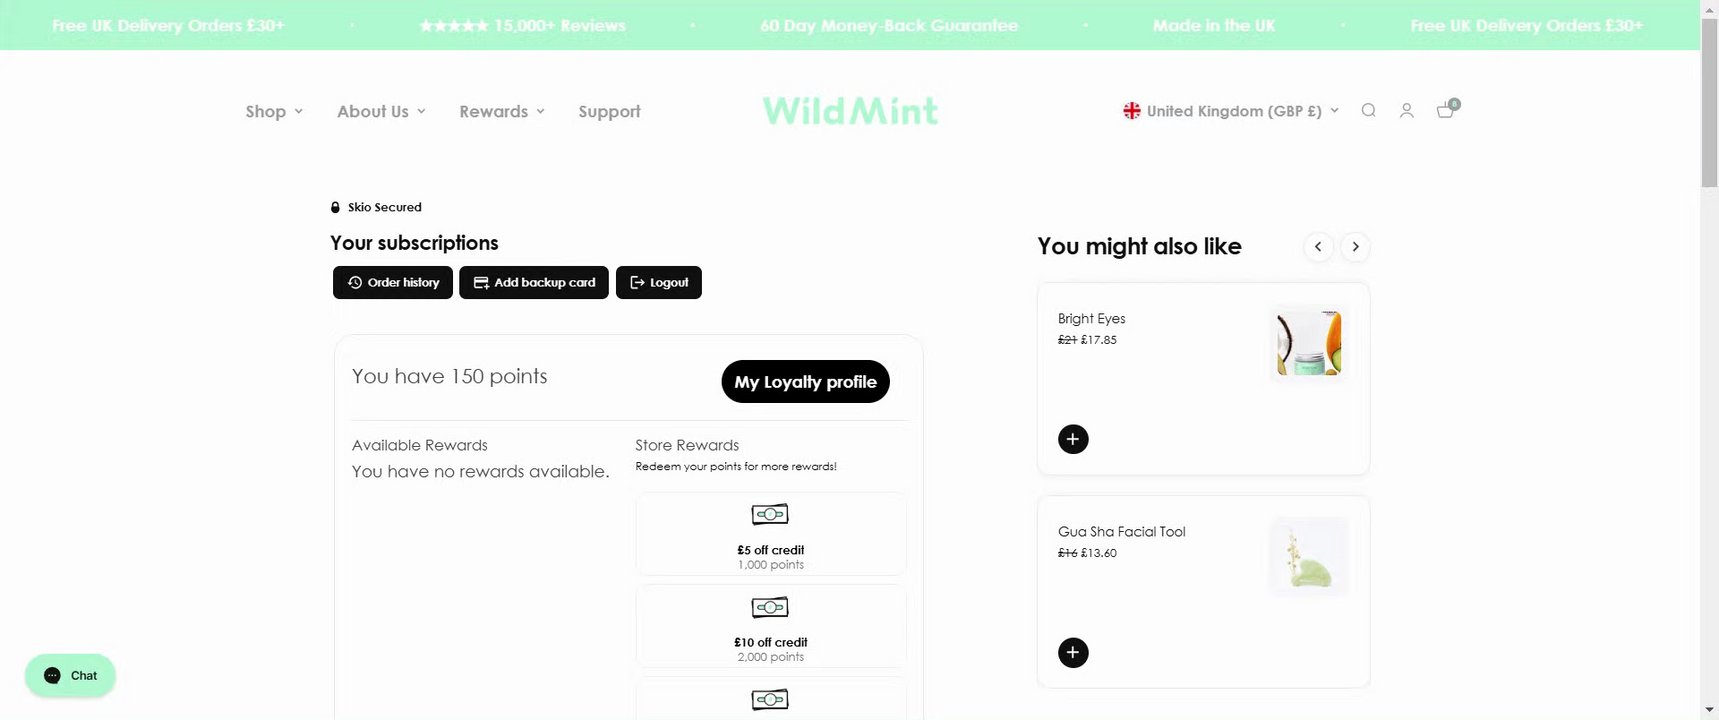This screenshot has height=720, width=1719.
Task: Add Gua Sha Facial Tool with plus
Action: 1073,653
